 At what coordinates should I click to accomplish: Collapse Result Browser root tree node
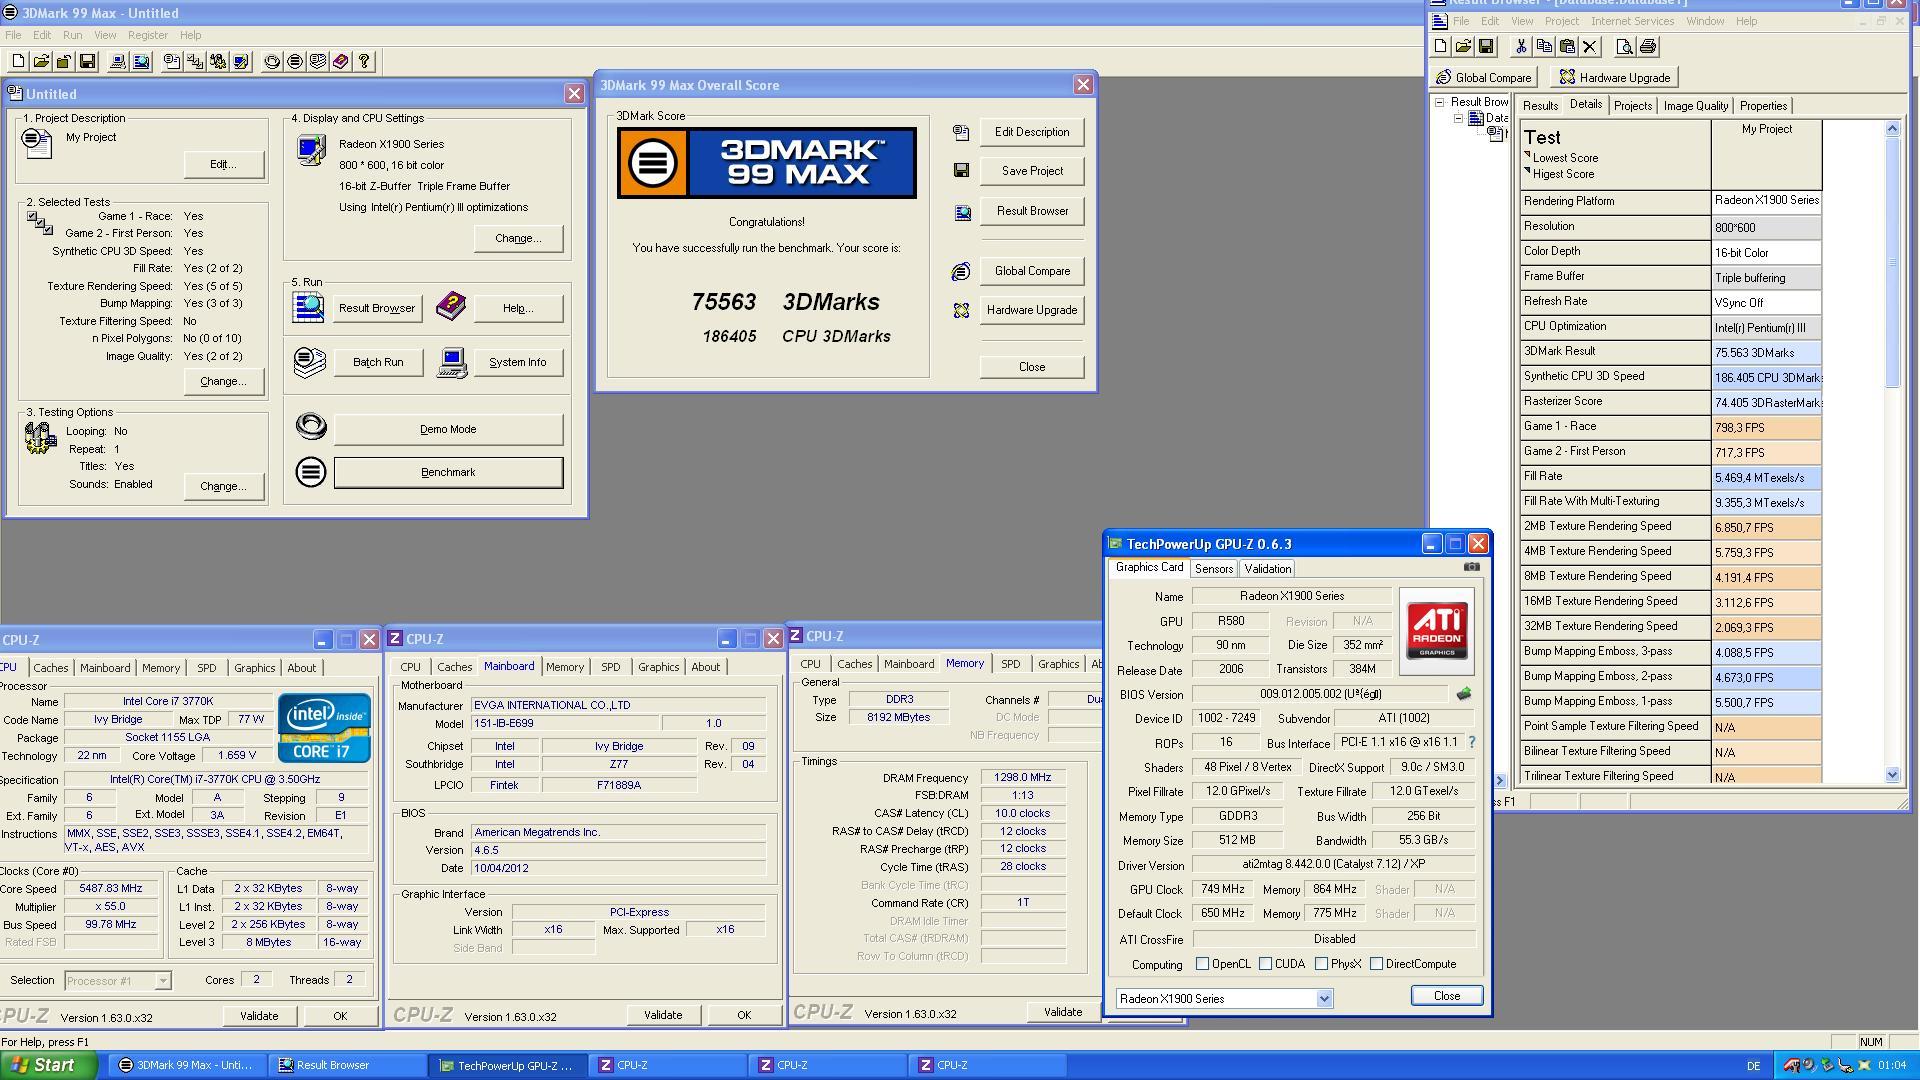[x=1440, y=102]
